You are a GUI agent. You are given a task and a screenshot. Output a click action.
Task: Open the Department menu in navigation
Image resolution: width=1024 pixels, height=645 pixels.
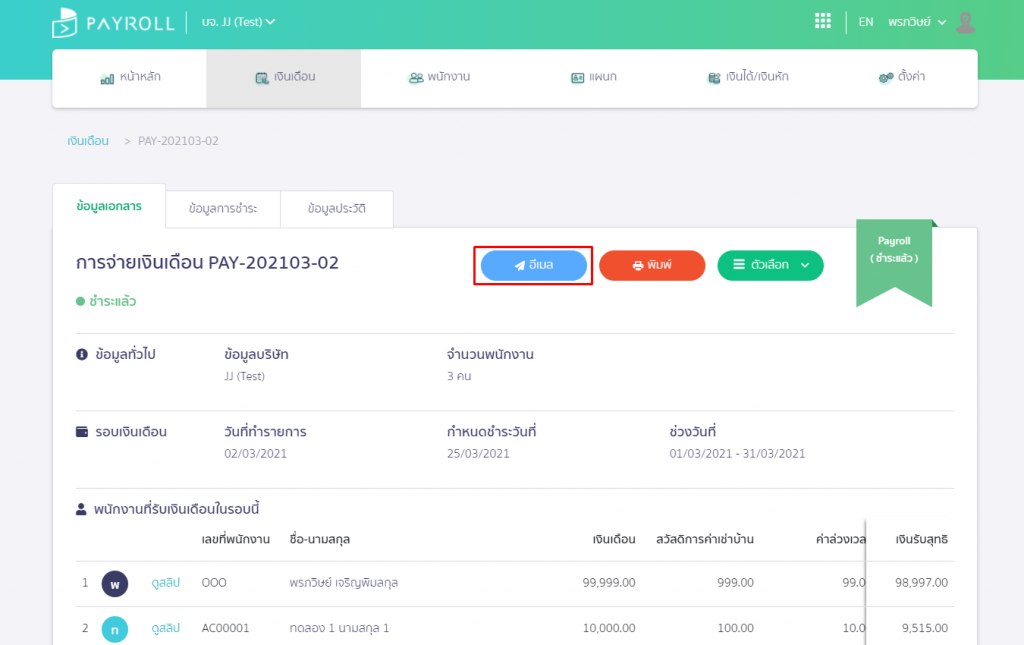(x=593, y=77)
